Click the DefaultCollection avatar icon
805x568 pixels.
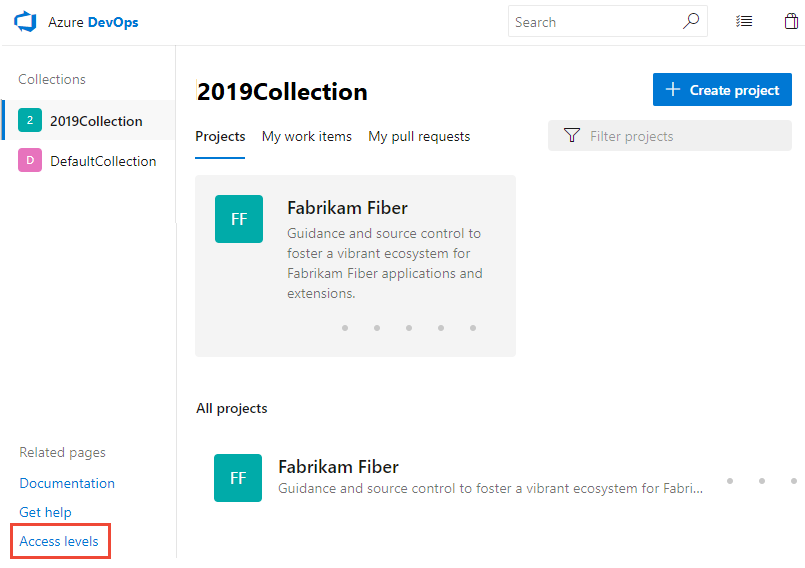[x=30, y=161]
